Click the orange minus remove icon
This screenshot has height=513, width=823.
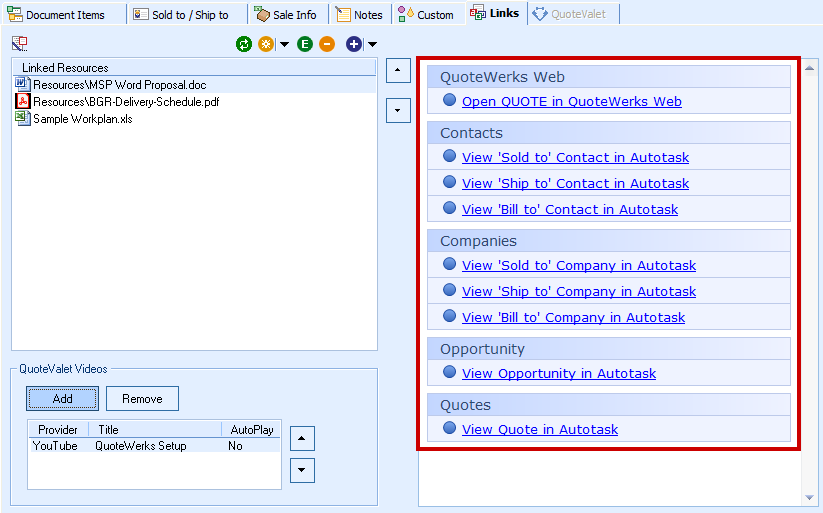click(x=327, y=44)
